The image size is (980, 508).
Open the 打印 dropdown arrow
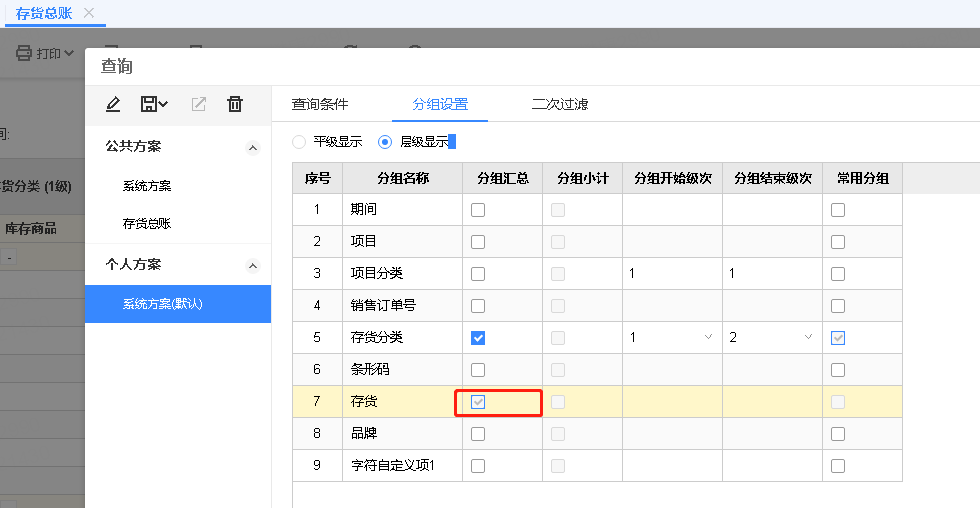(x=69, y=53)
